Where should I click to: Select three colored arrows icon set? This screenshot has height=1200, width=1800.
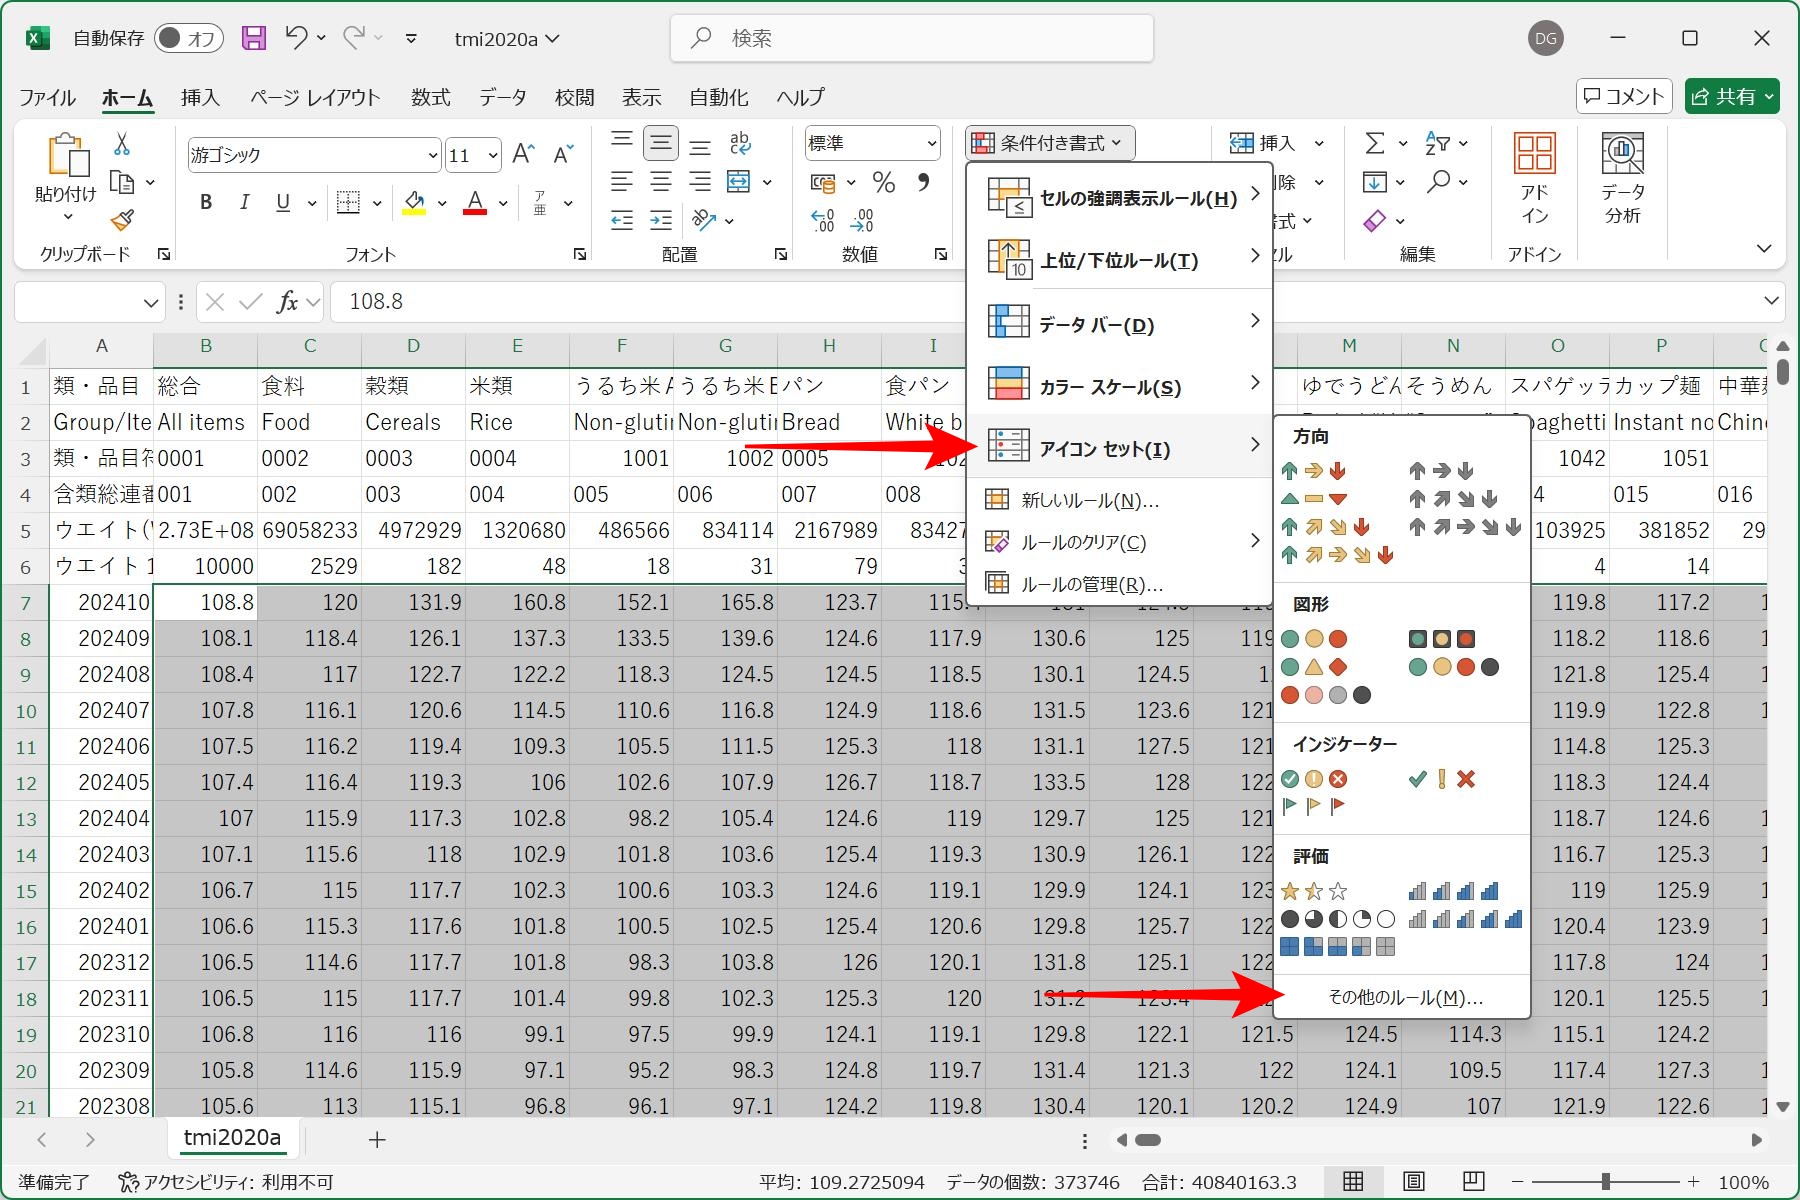[x=1313, y=471]
